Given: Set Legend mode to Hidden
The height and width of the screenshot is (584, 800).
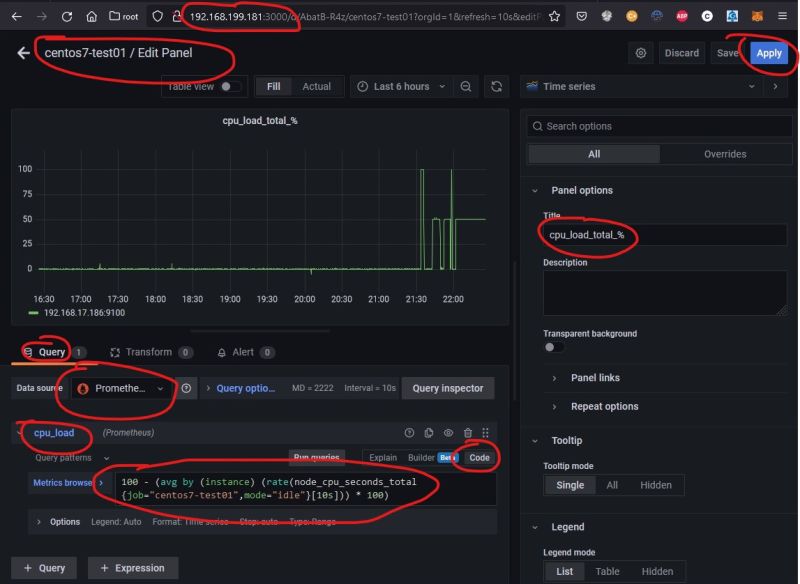Looking at the screenshot, I should click(x=657, y=572).
